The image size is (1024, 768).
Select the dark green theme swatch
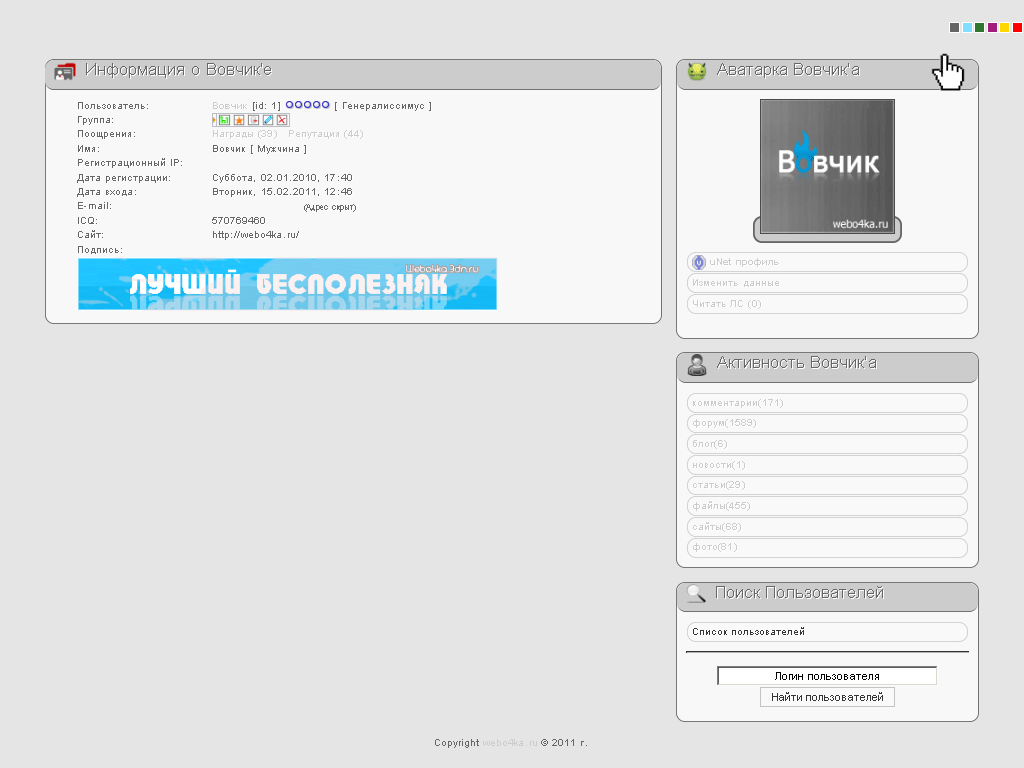[980, 27]
